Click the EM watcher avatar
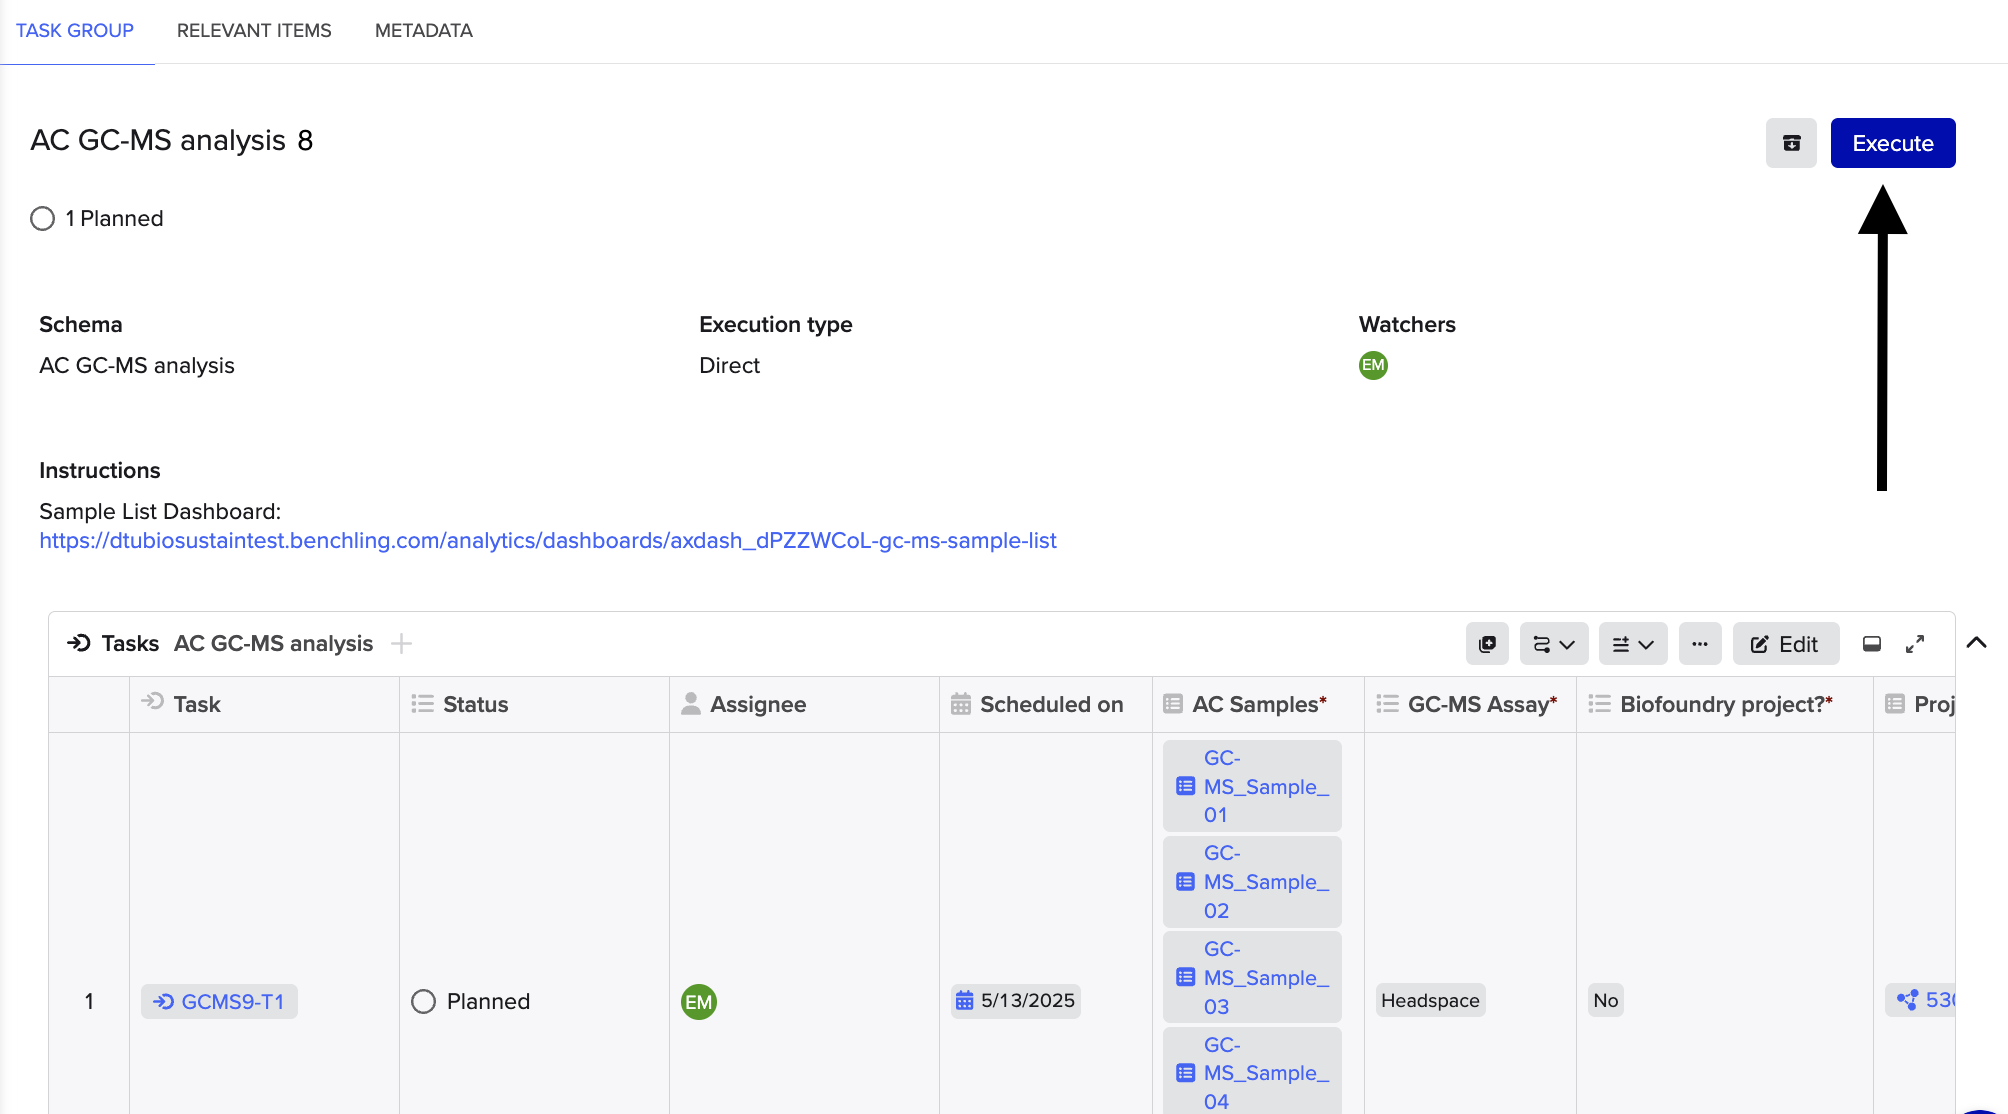This screenshot has height=1114, width=2008. pos(1373,365)
